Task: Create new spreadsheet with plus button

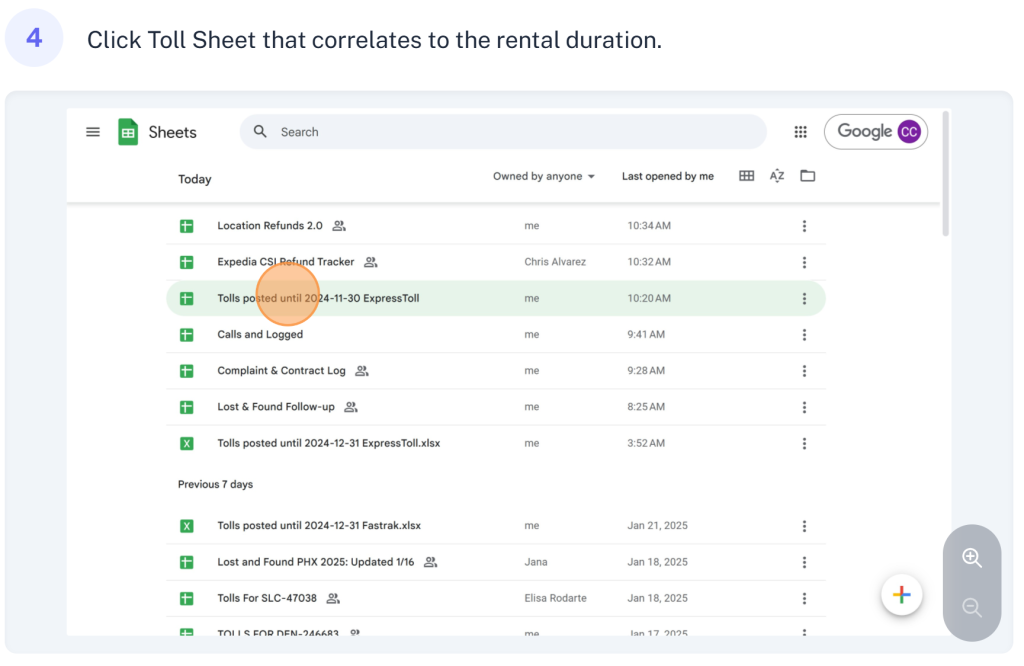Action: tap(901, 595)
